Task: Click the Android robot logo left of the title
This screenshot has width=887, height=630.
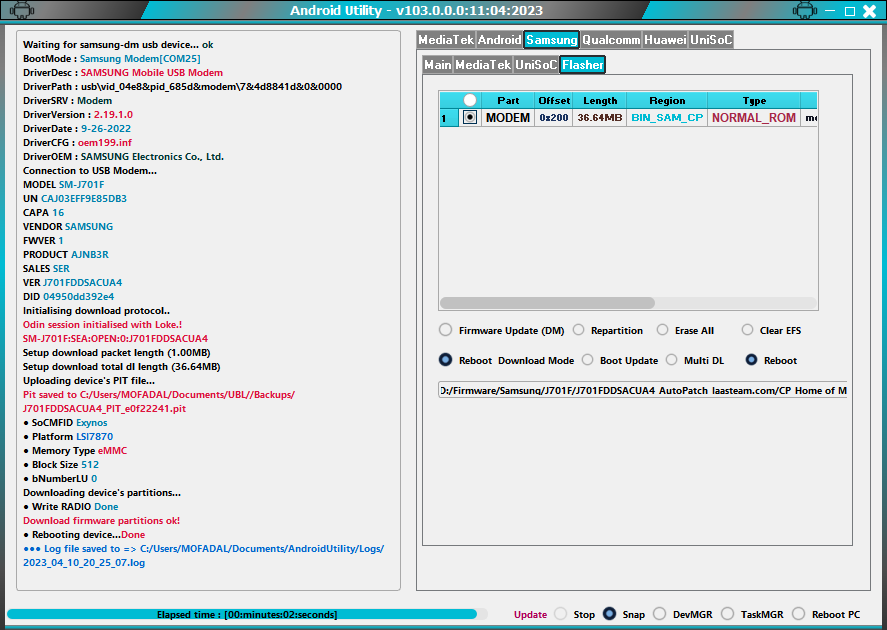Action: coord(21,10)
